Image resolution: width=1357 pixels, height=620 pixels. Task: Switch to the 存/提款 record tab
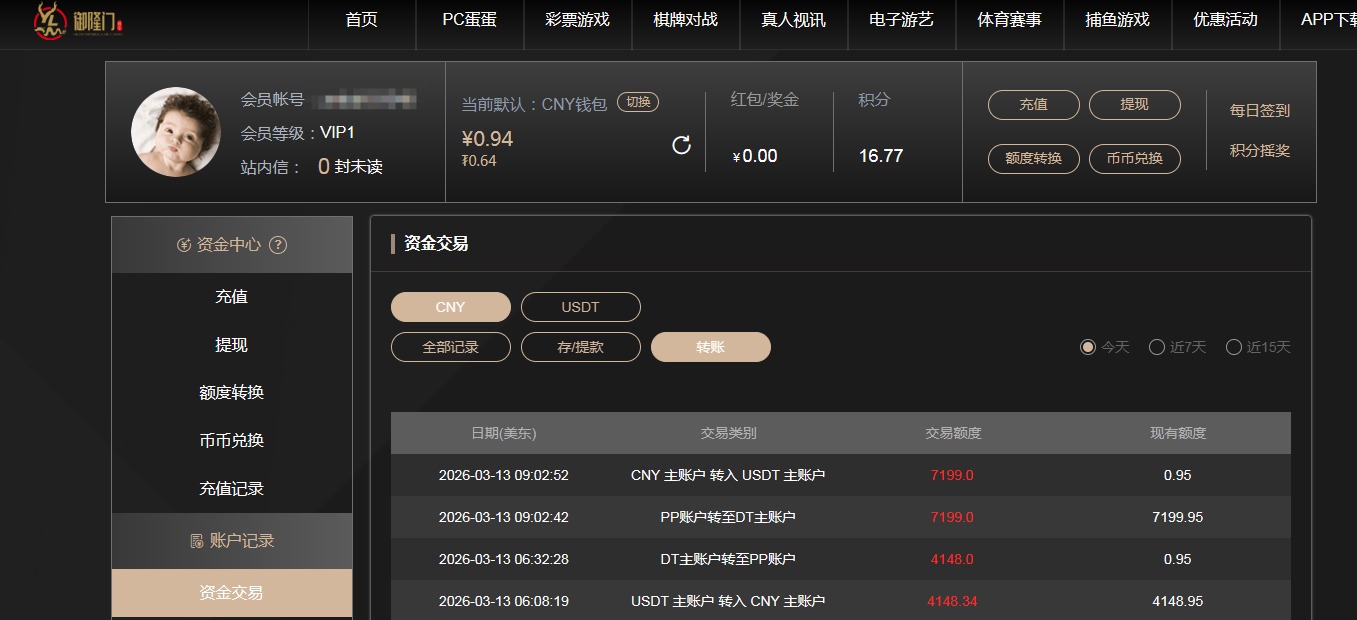coord(581,347)
